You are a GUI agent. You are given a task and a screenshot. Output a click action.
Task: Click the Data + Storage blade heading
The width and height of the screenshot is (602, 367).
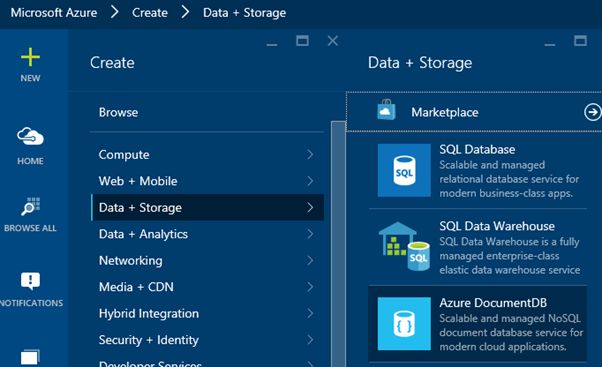pos(420,63)
